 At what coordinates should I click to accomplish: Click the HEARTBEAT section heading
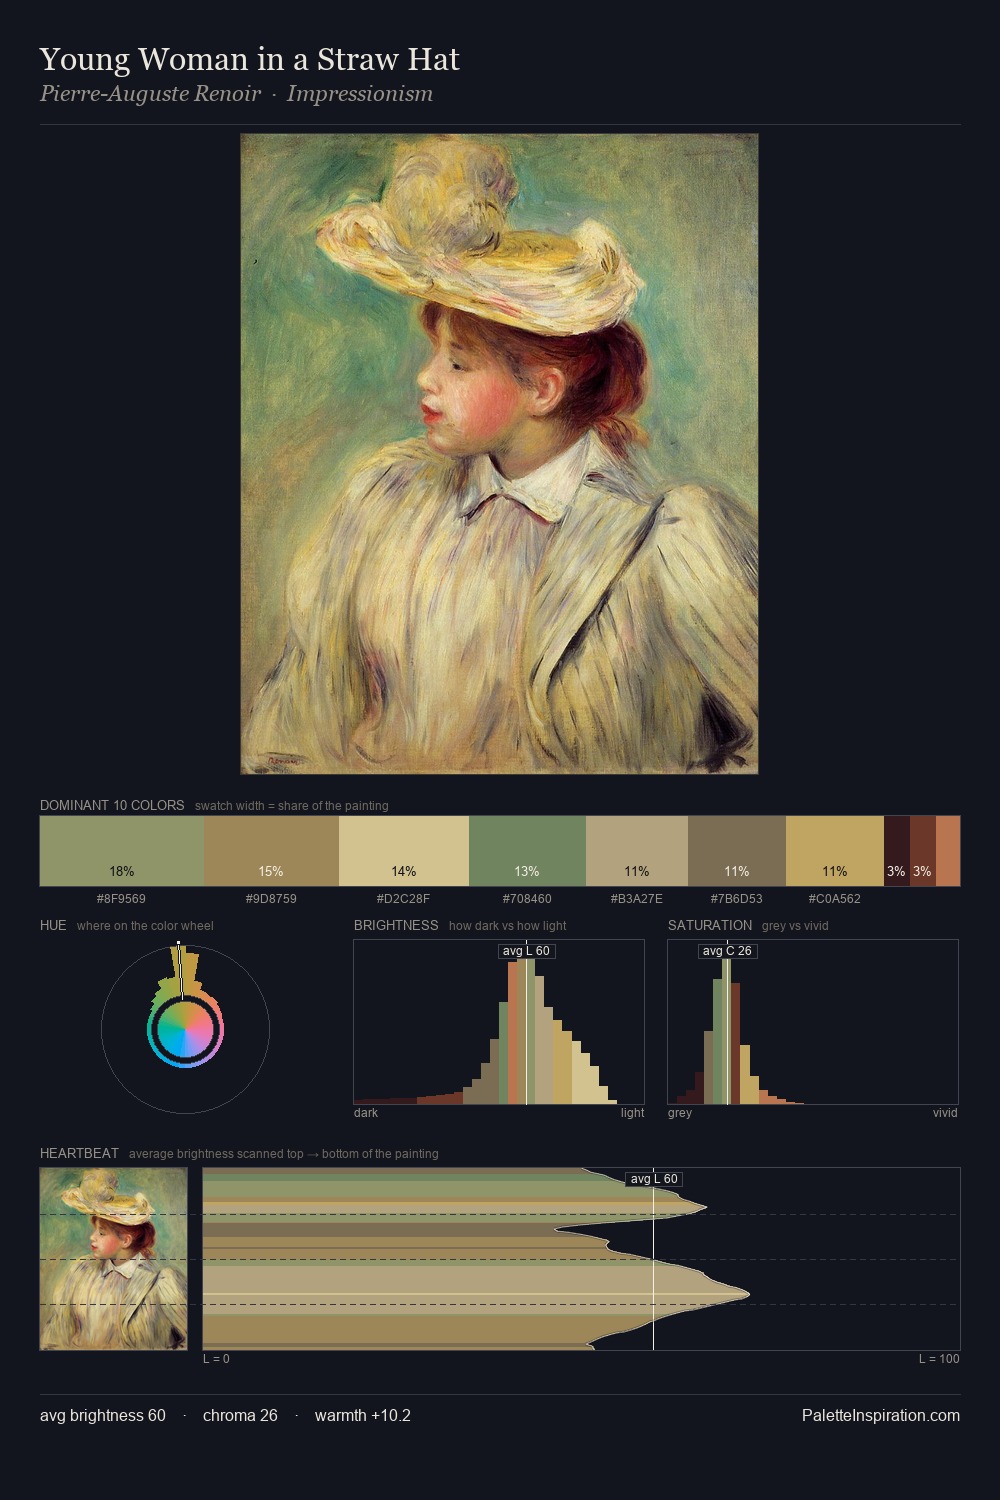tap(79, 1153)
